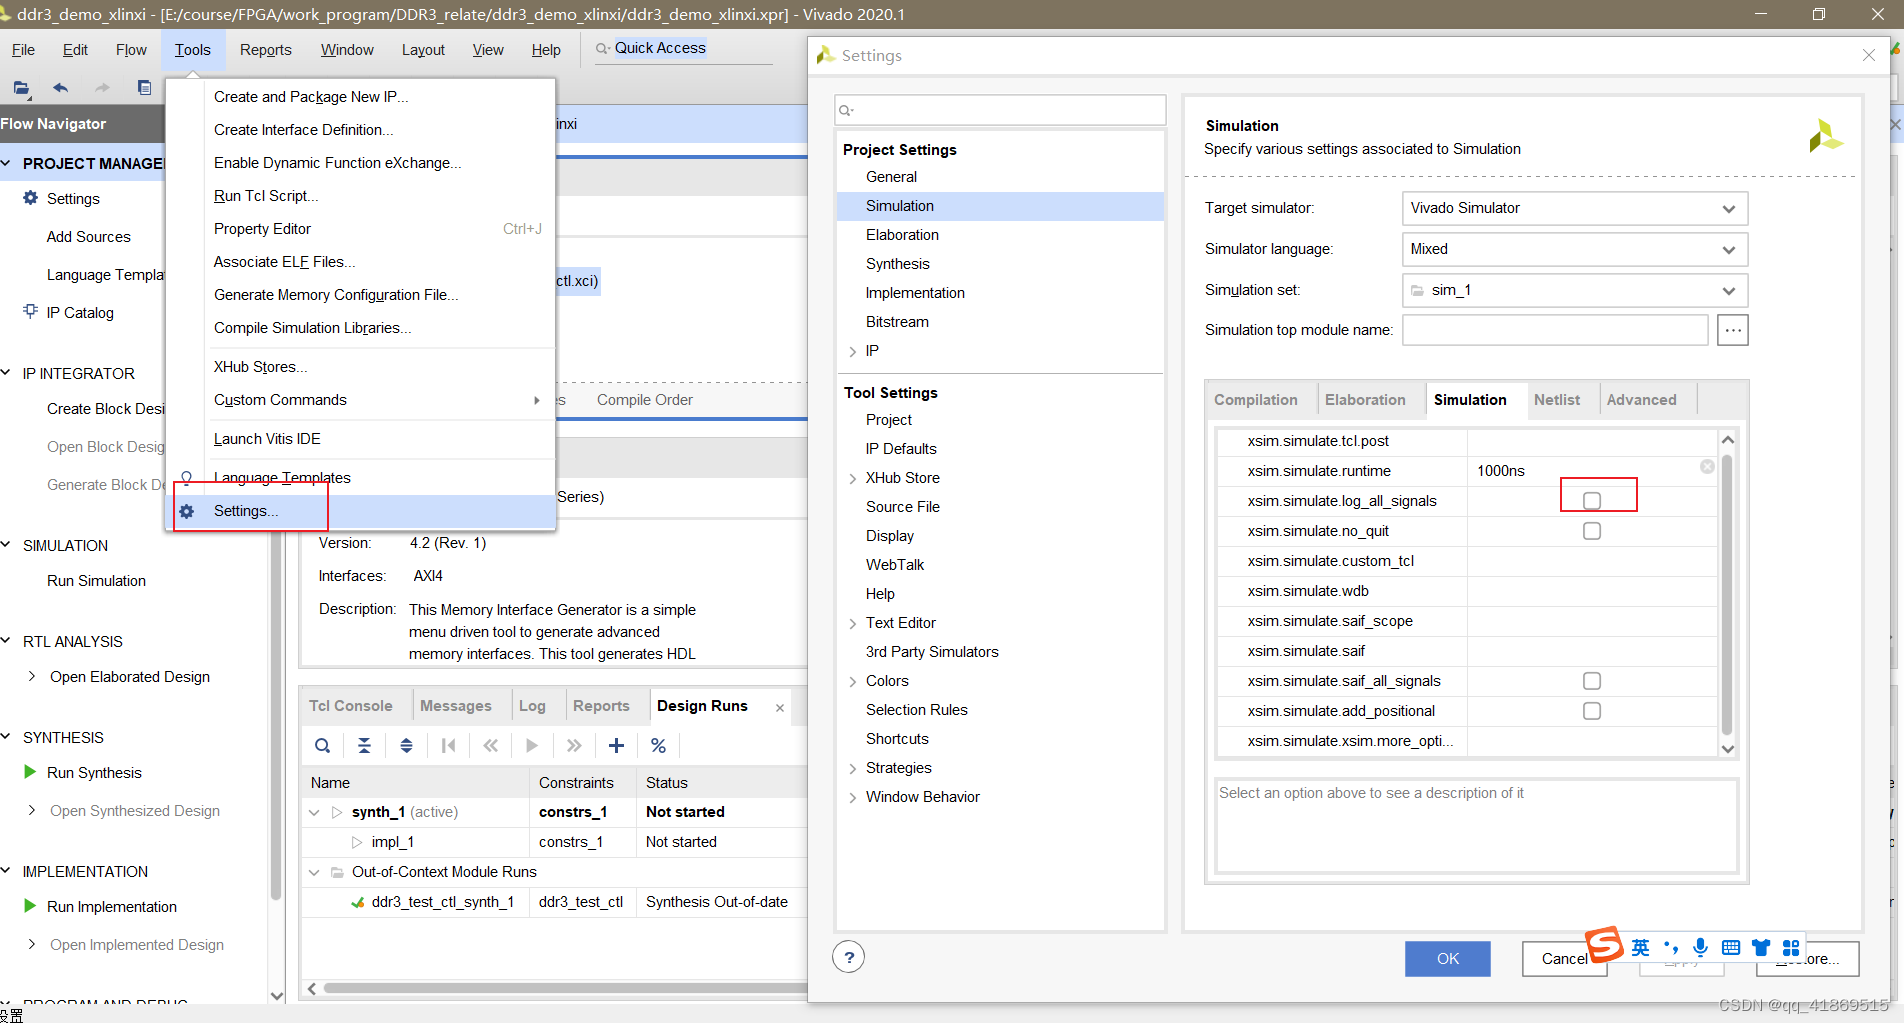Toggle xsim.simulate.saif_all_signals checkbox
Viewport: 1904px width, 1023px height.
(1592, 681)
